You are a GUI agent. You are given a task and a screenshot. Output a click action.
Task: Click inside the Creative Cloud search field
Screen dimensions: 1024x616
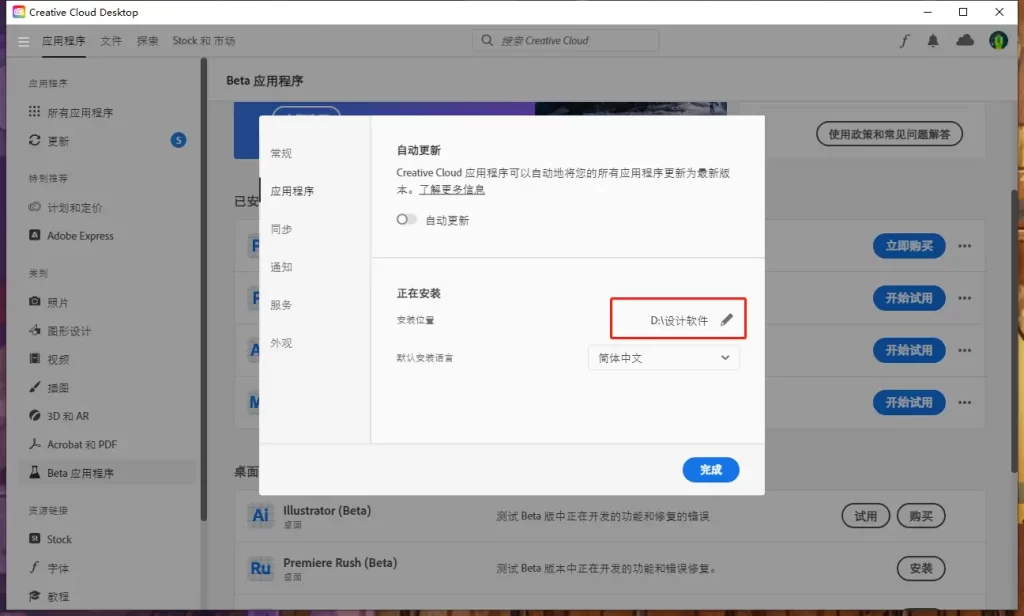[565, 40]
